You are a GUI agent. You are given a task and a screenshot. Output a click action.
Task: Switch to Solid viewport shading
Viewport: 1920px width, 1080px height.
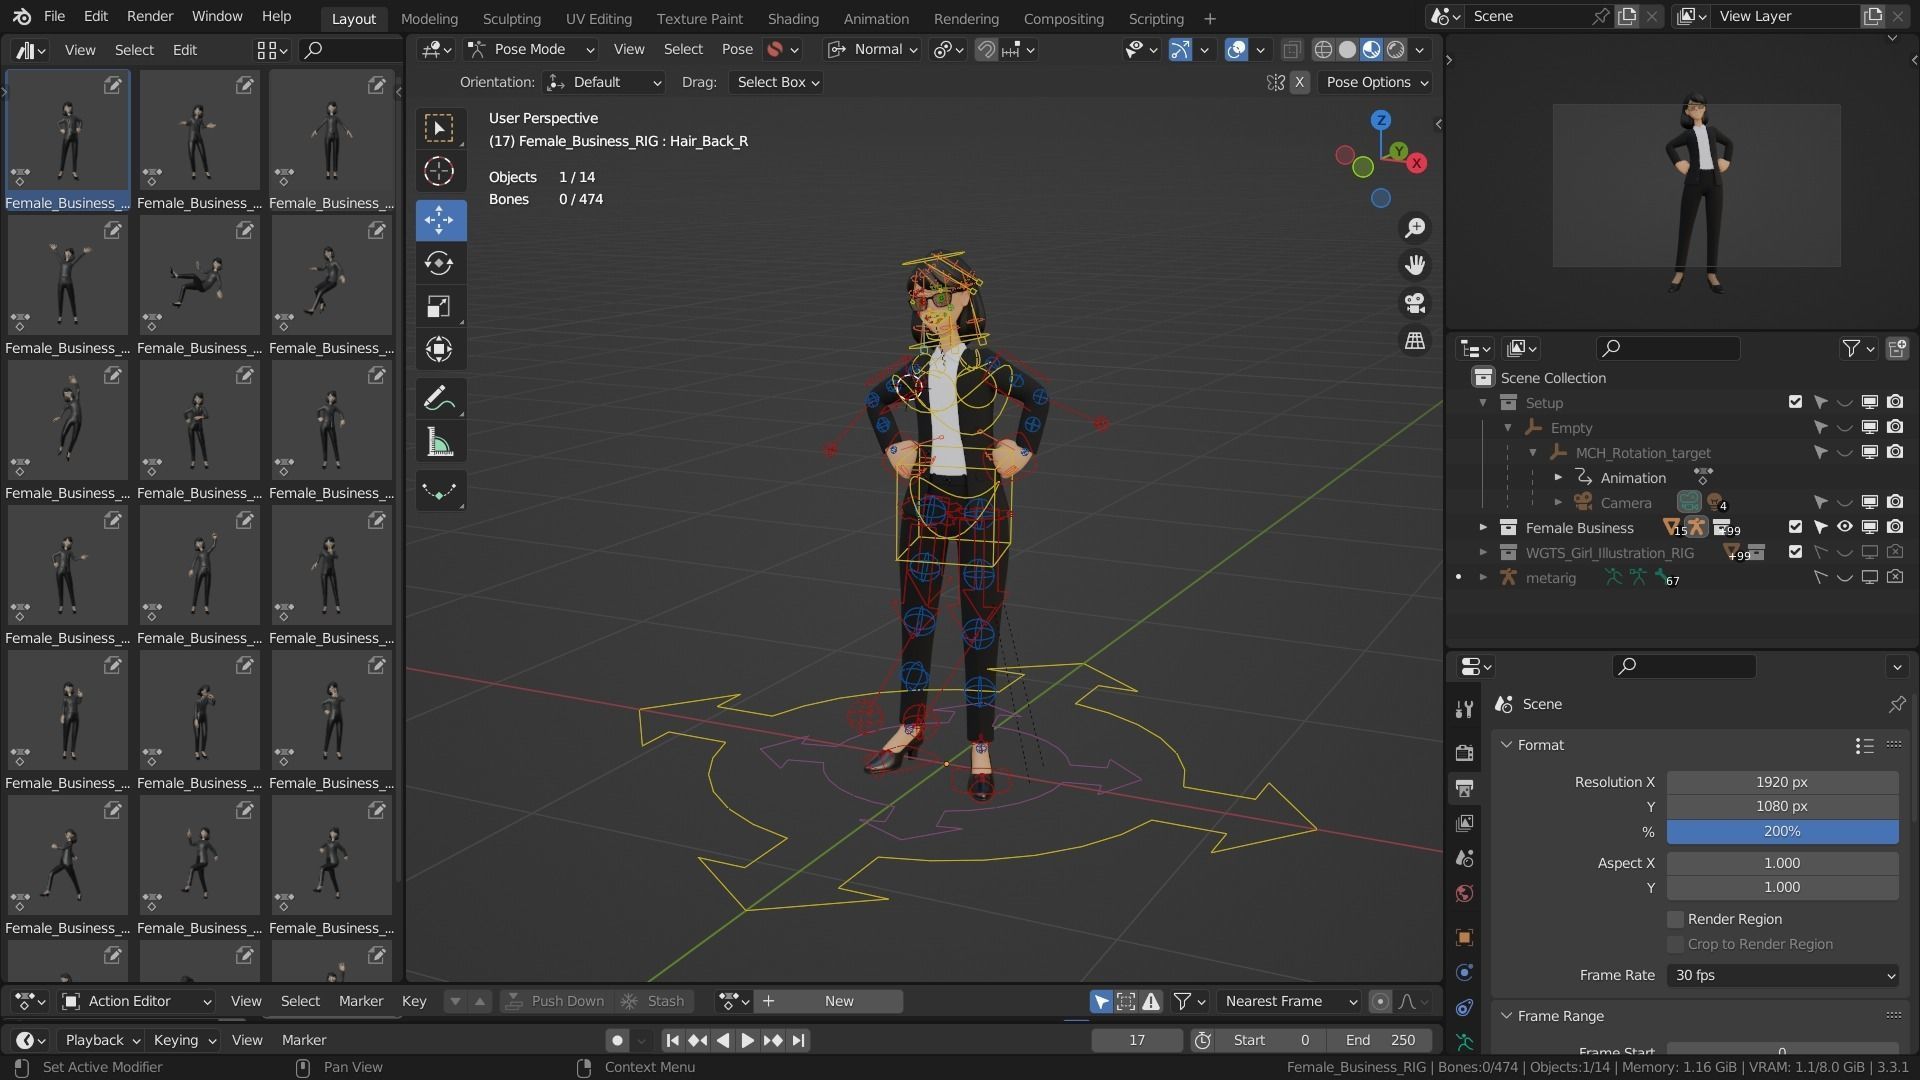(x=1347, y=49)
